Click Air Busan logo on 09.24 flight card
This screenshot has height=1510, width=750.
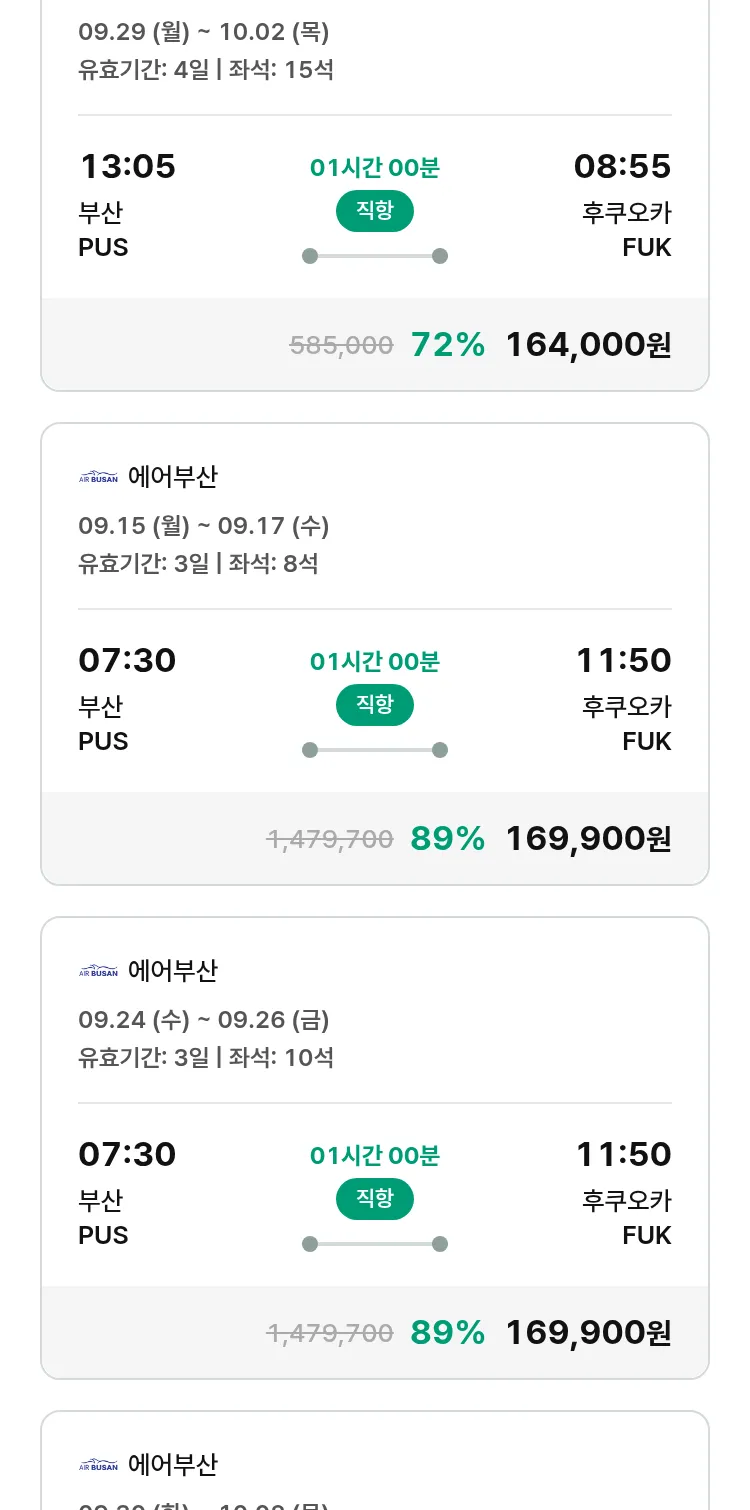coord(98,971)
